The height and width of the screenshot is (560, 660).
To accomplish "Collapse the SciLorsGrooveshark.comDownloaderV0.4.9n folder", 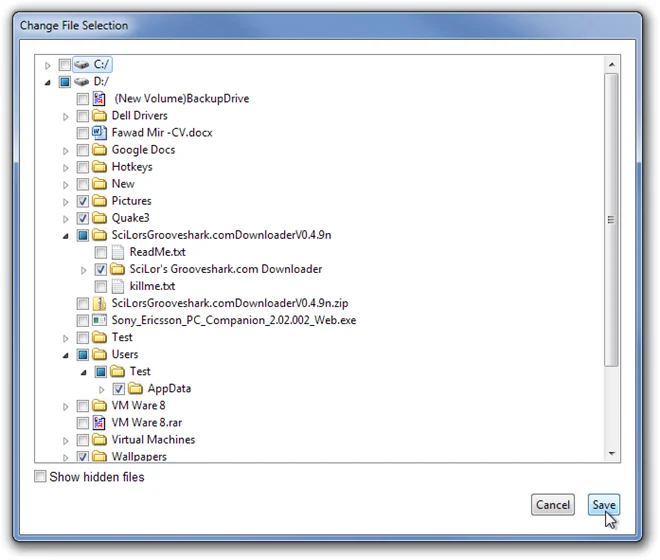I will (66, 236).
